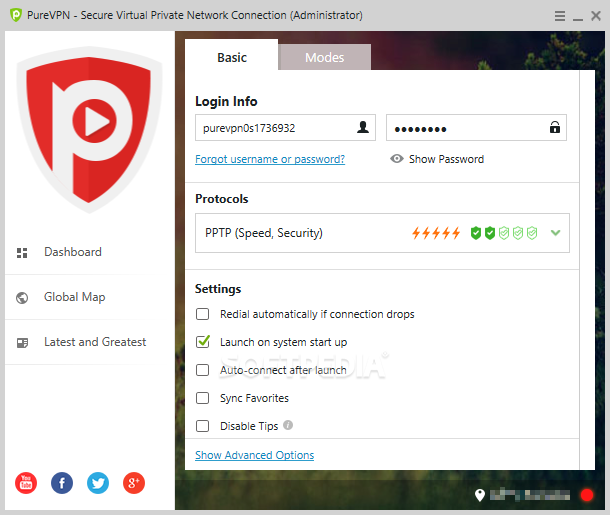Click Show Advanced Options link
This screenshot has height=515, width=610.
click(x=254, y=455)
